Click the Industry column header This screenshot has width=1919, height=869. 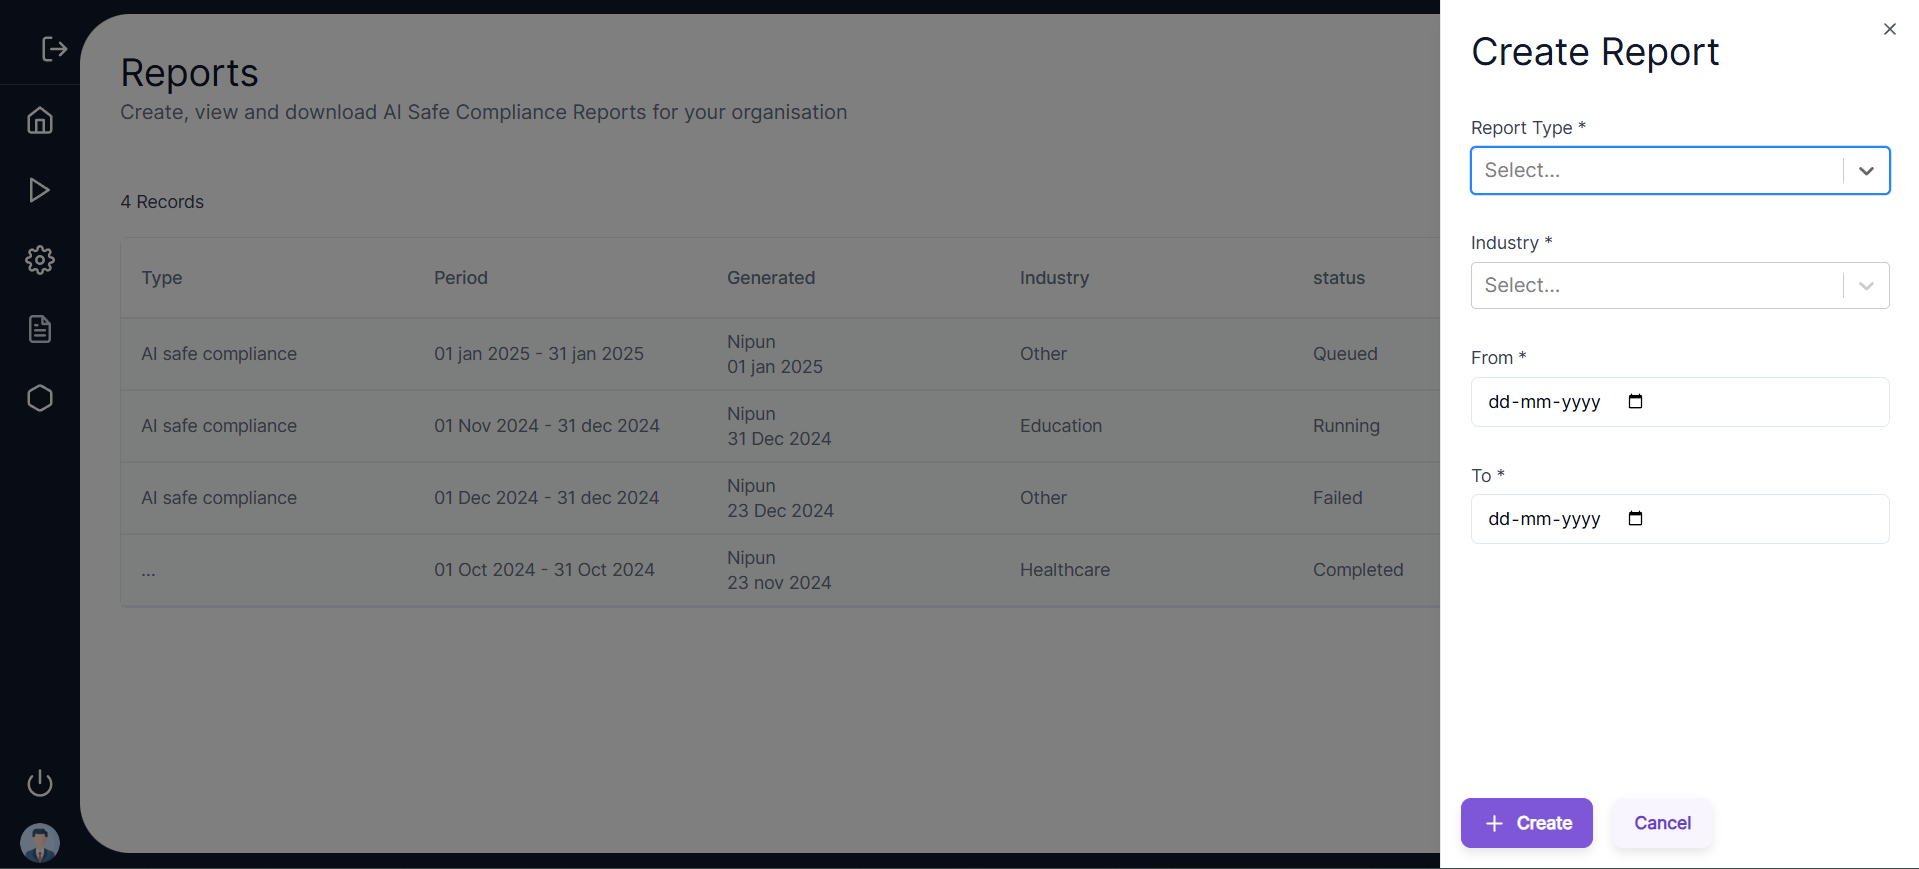pos(1054,278)
